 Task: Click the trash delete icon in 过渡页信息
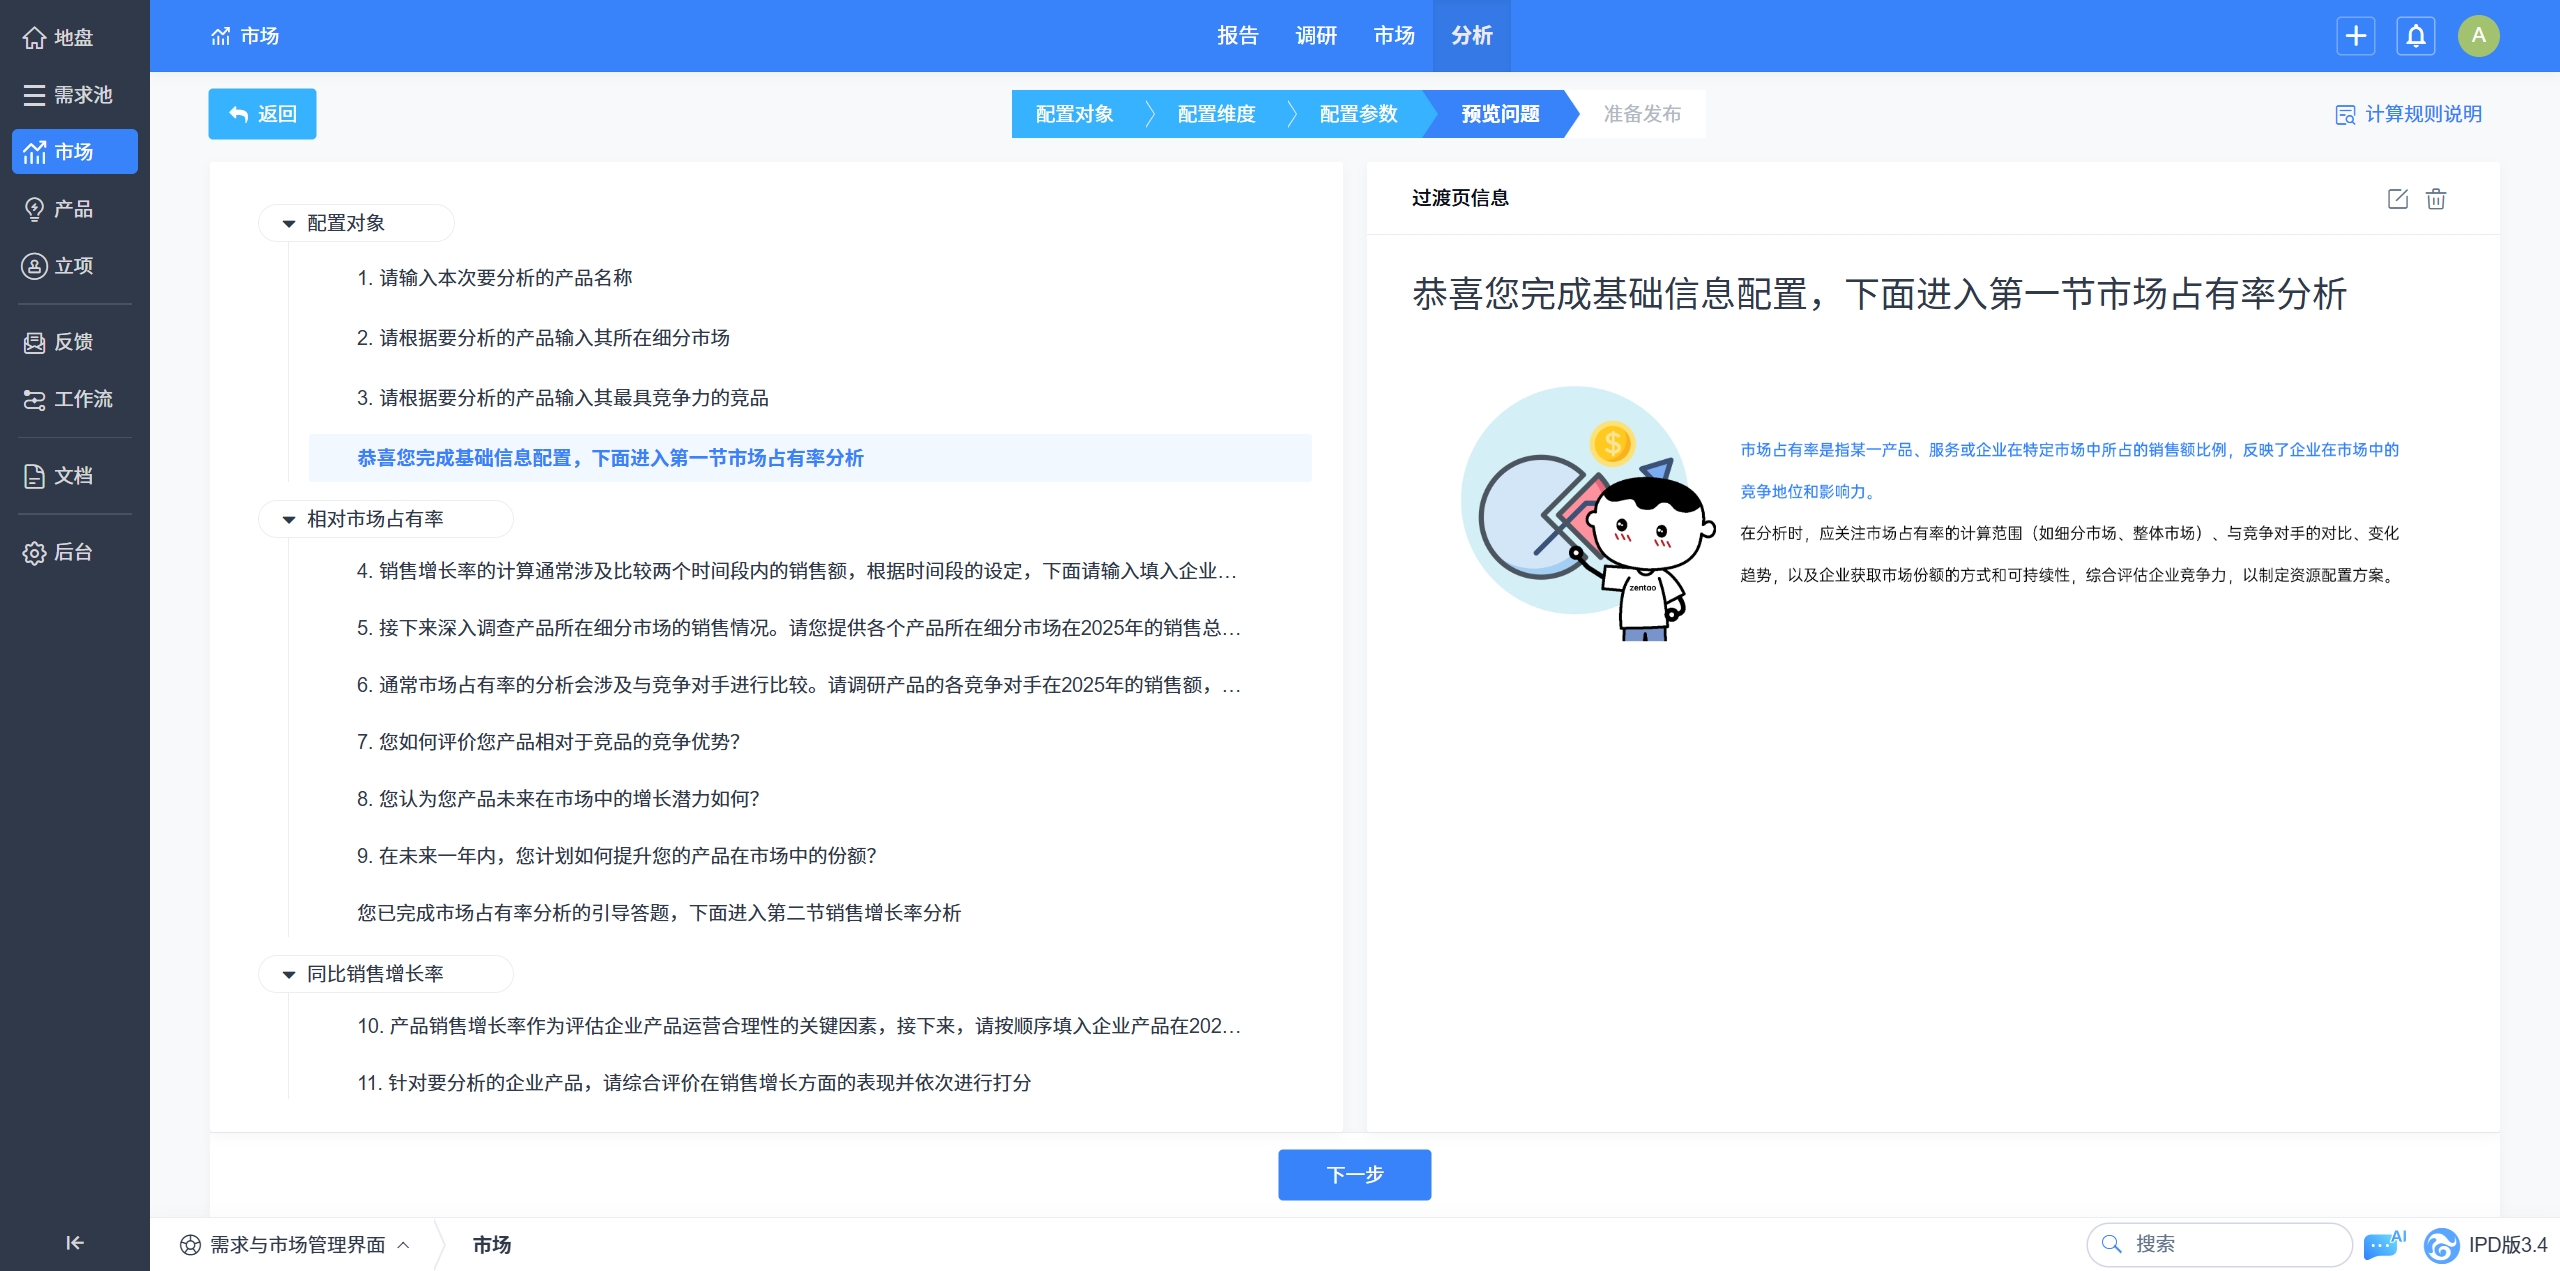pos(2436,198)
